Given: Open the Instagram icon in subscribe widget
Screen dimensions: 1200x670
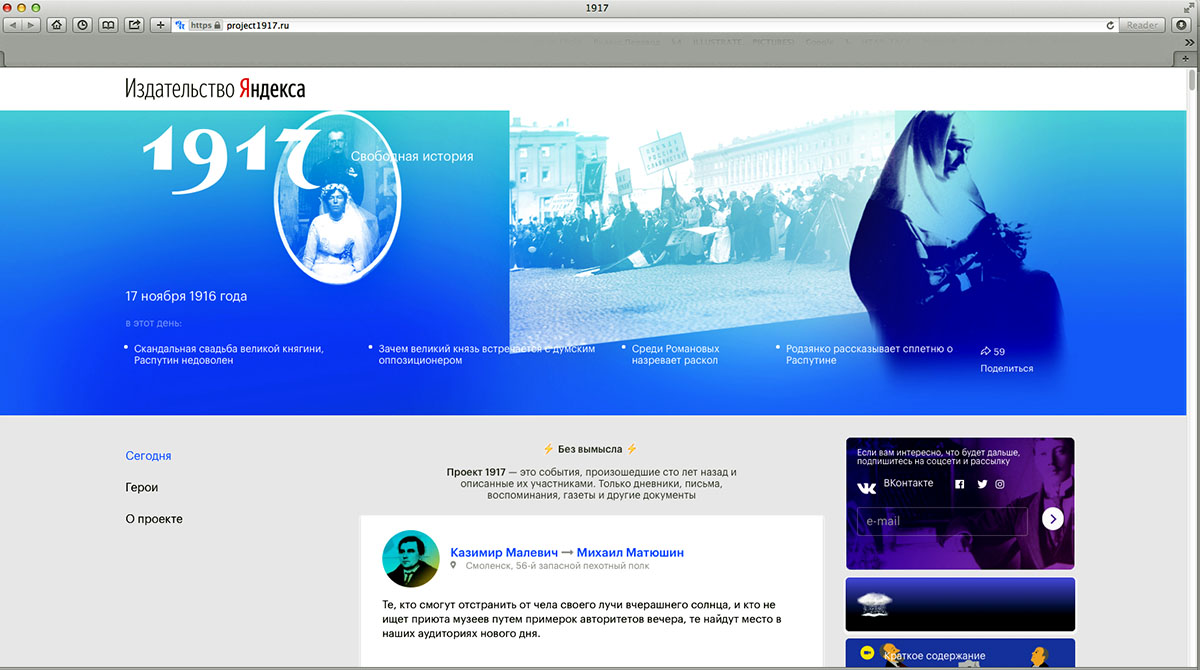Looking at the screenshot, I should [x=1000, y=484].
